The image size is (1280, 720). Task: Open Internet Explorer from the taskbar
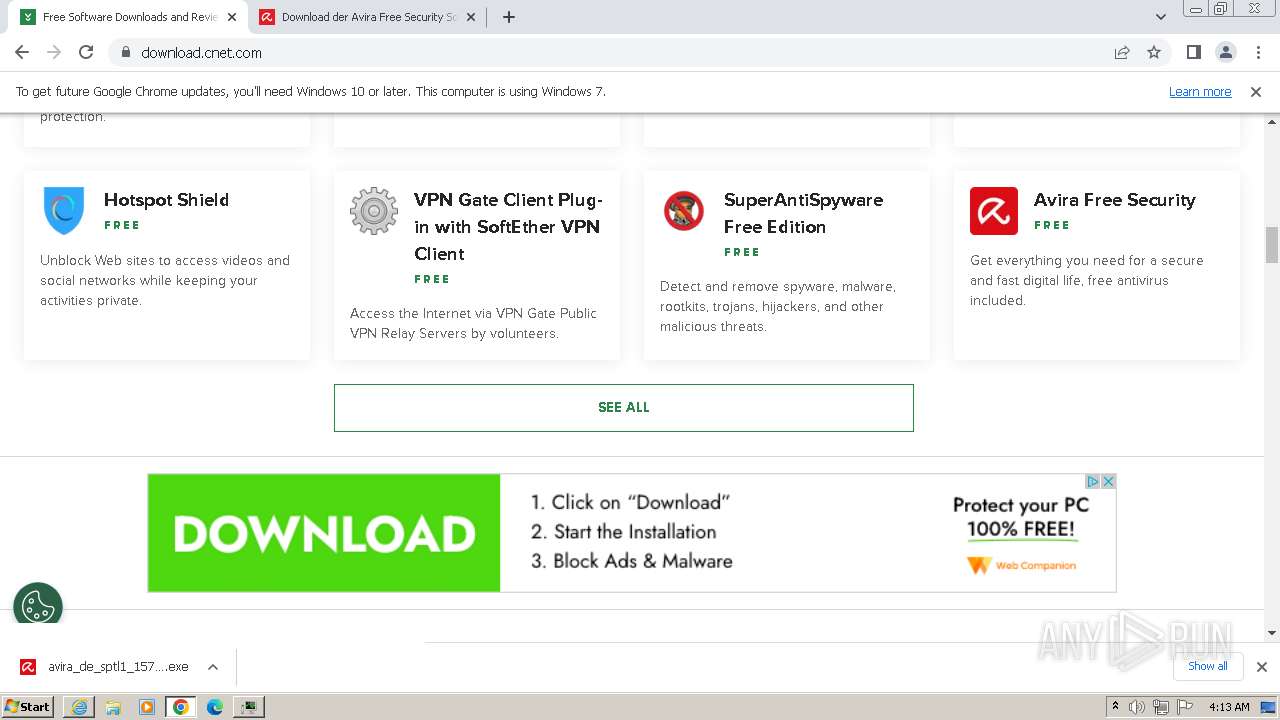click(x=79, y=707)
